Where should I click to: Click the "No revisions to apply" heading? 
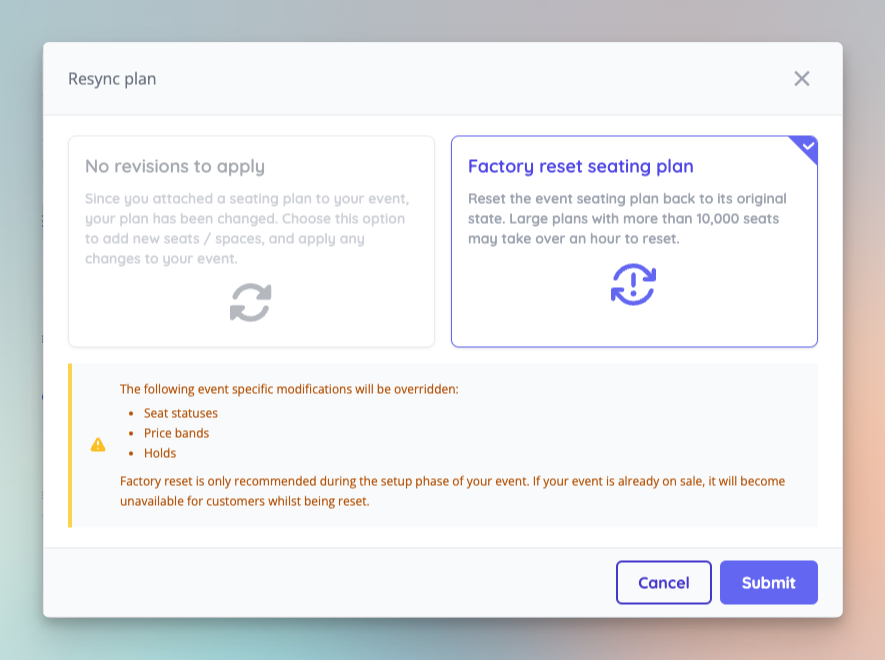point(175,167)
